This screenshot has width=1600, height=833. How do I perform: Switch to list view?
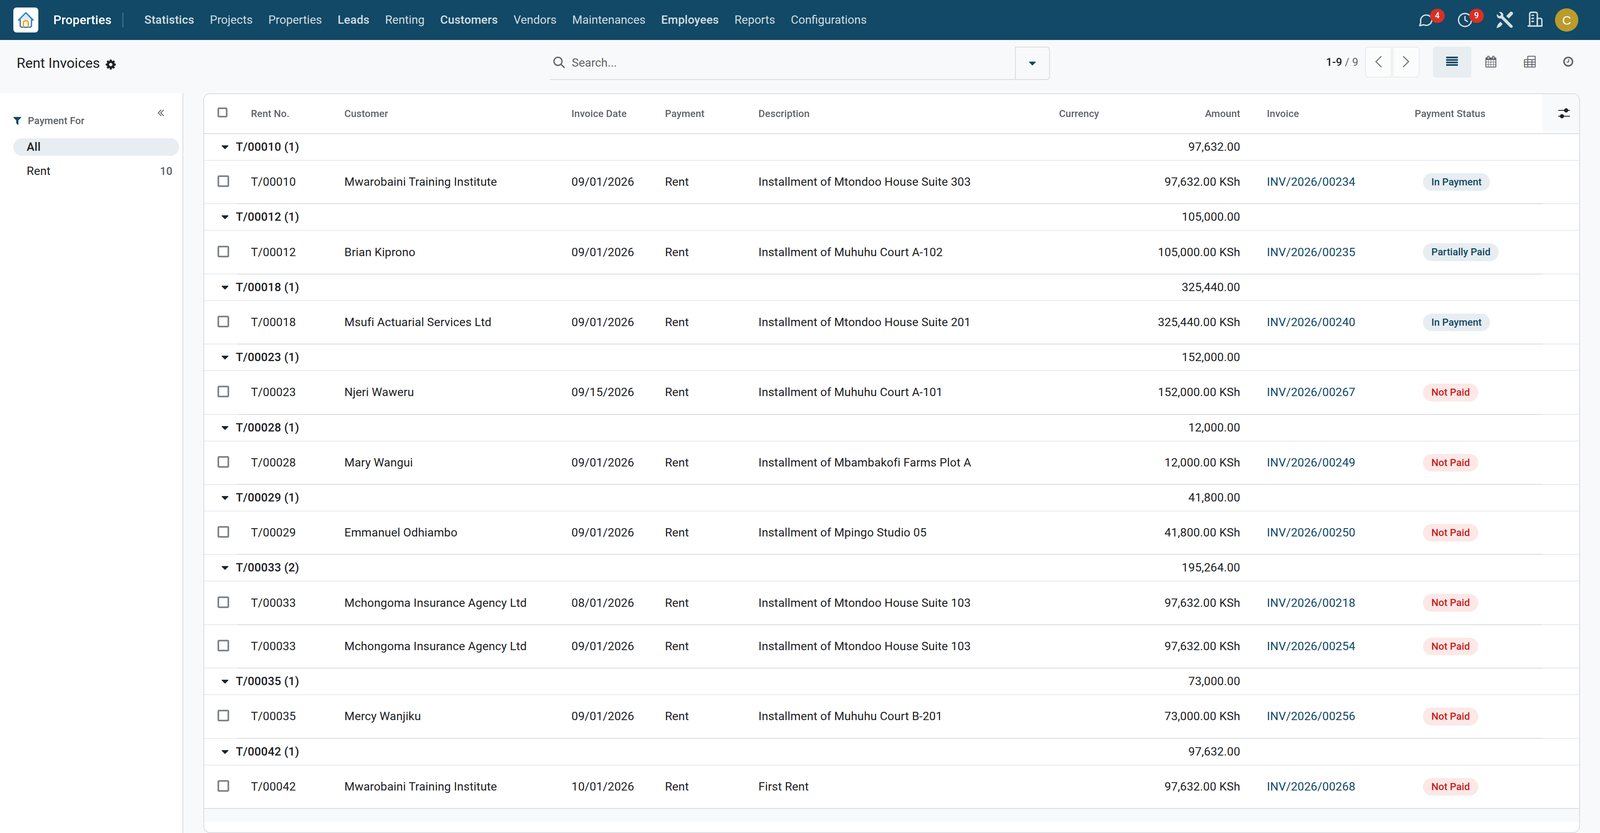(x=1452, y=62)
